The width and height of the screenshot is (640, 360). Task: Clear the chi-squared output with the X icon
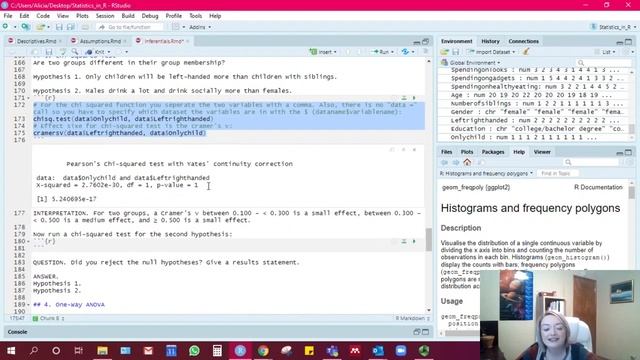coord(414,150)
